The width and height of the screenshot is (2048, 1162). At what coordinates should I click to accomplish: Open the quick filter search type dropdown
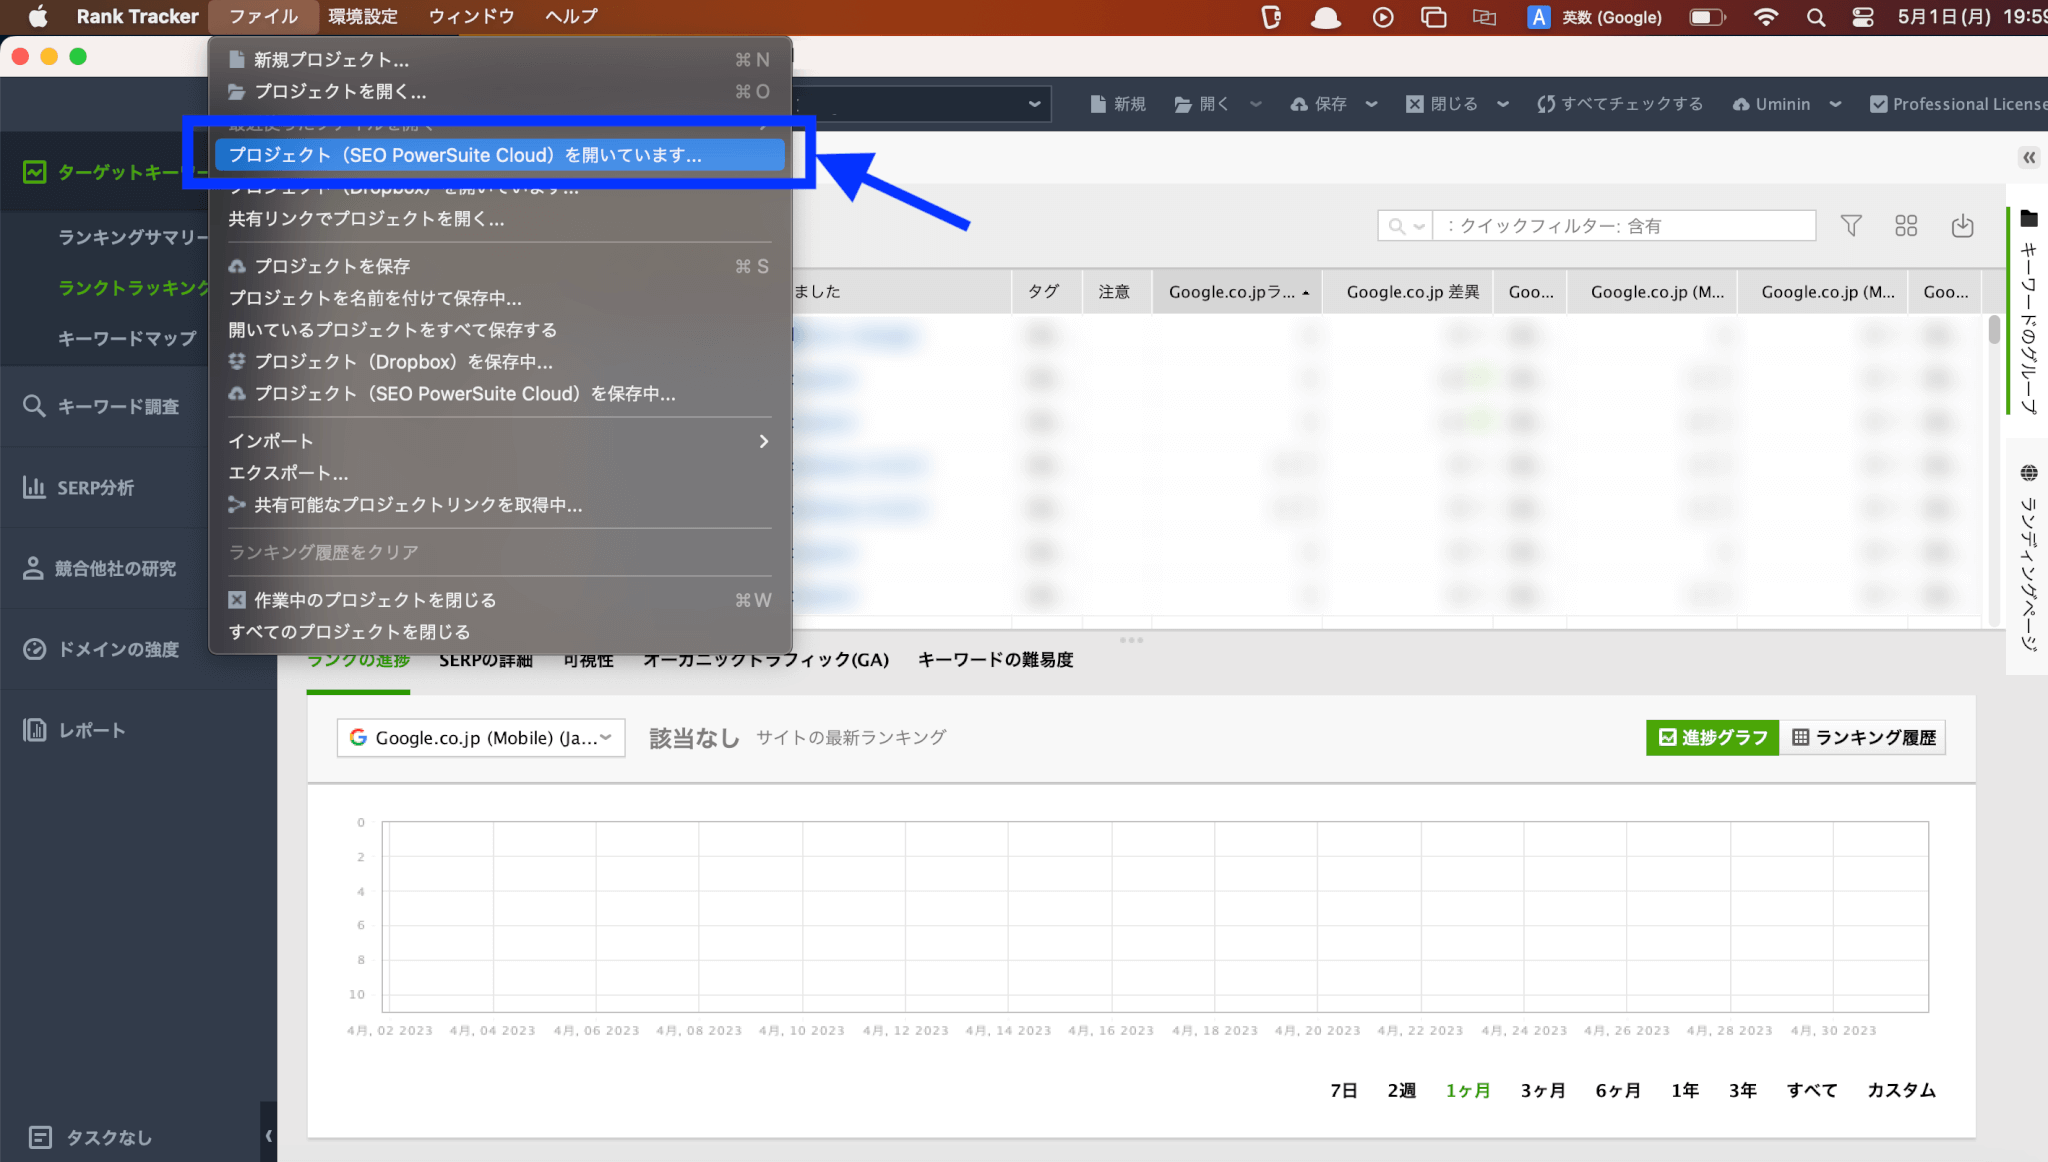(1419, 226)
